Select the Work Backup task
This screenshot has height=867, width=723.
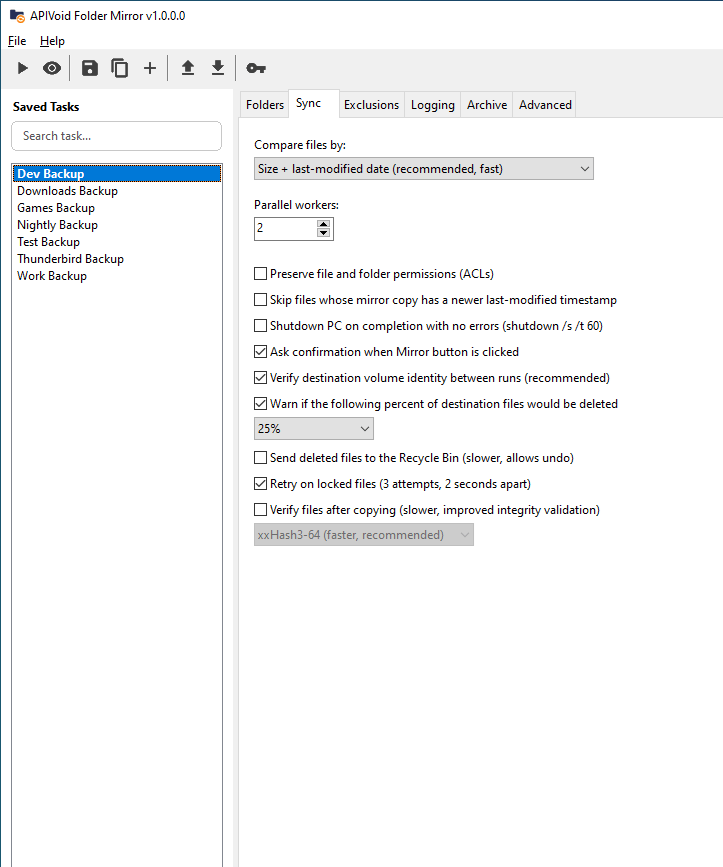[117, 276]
